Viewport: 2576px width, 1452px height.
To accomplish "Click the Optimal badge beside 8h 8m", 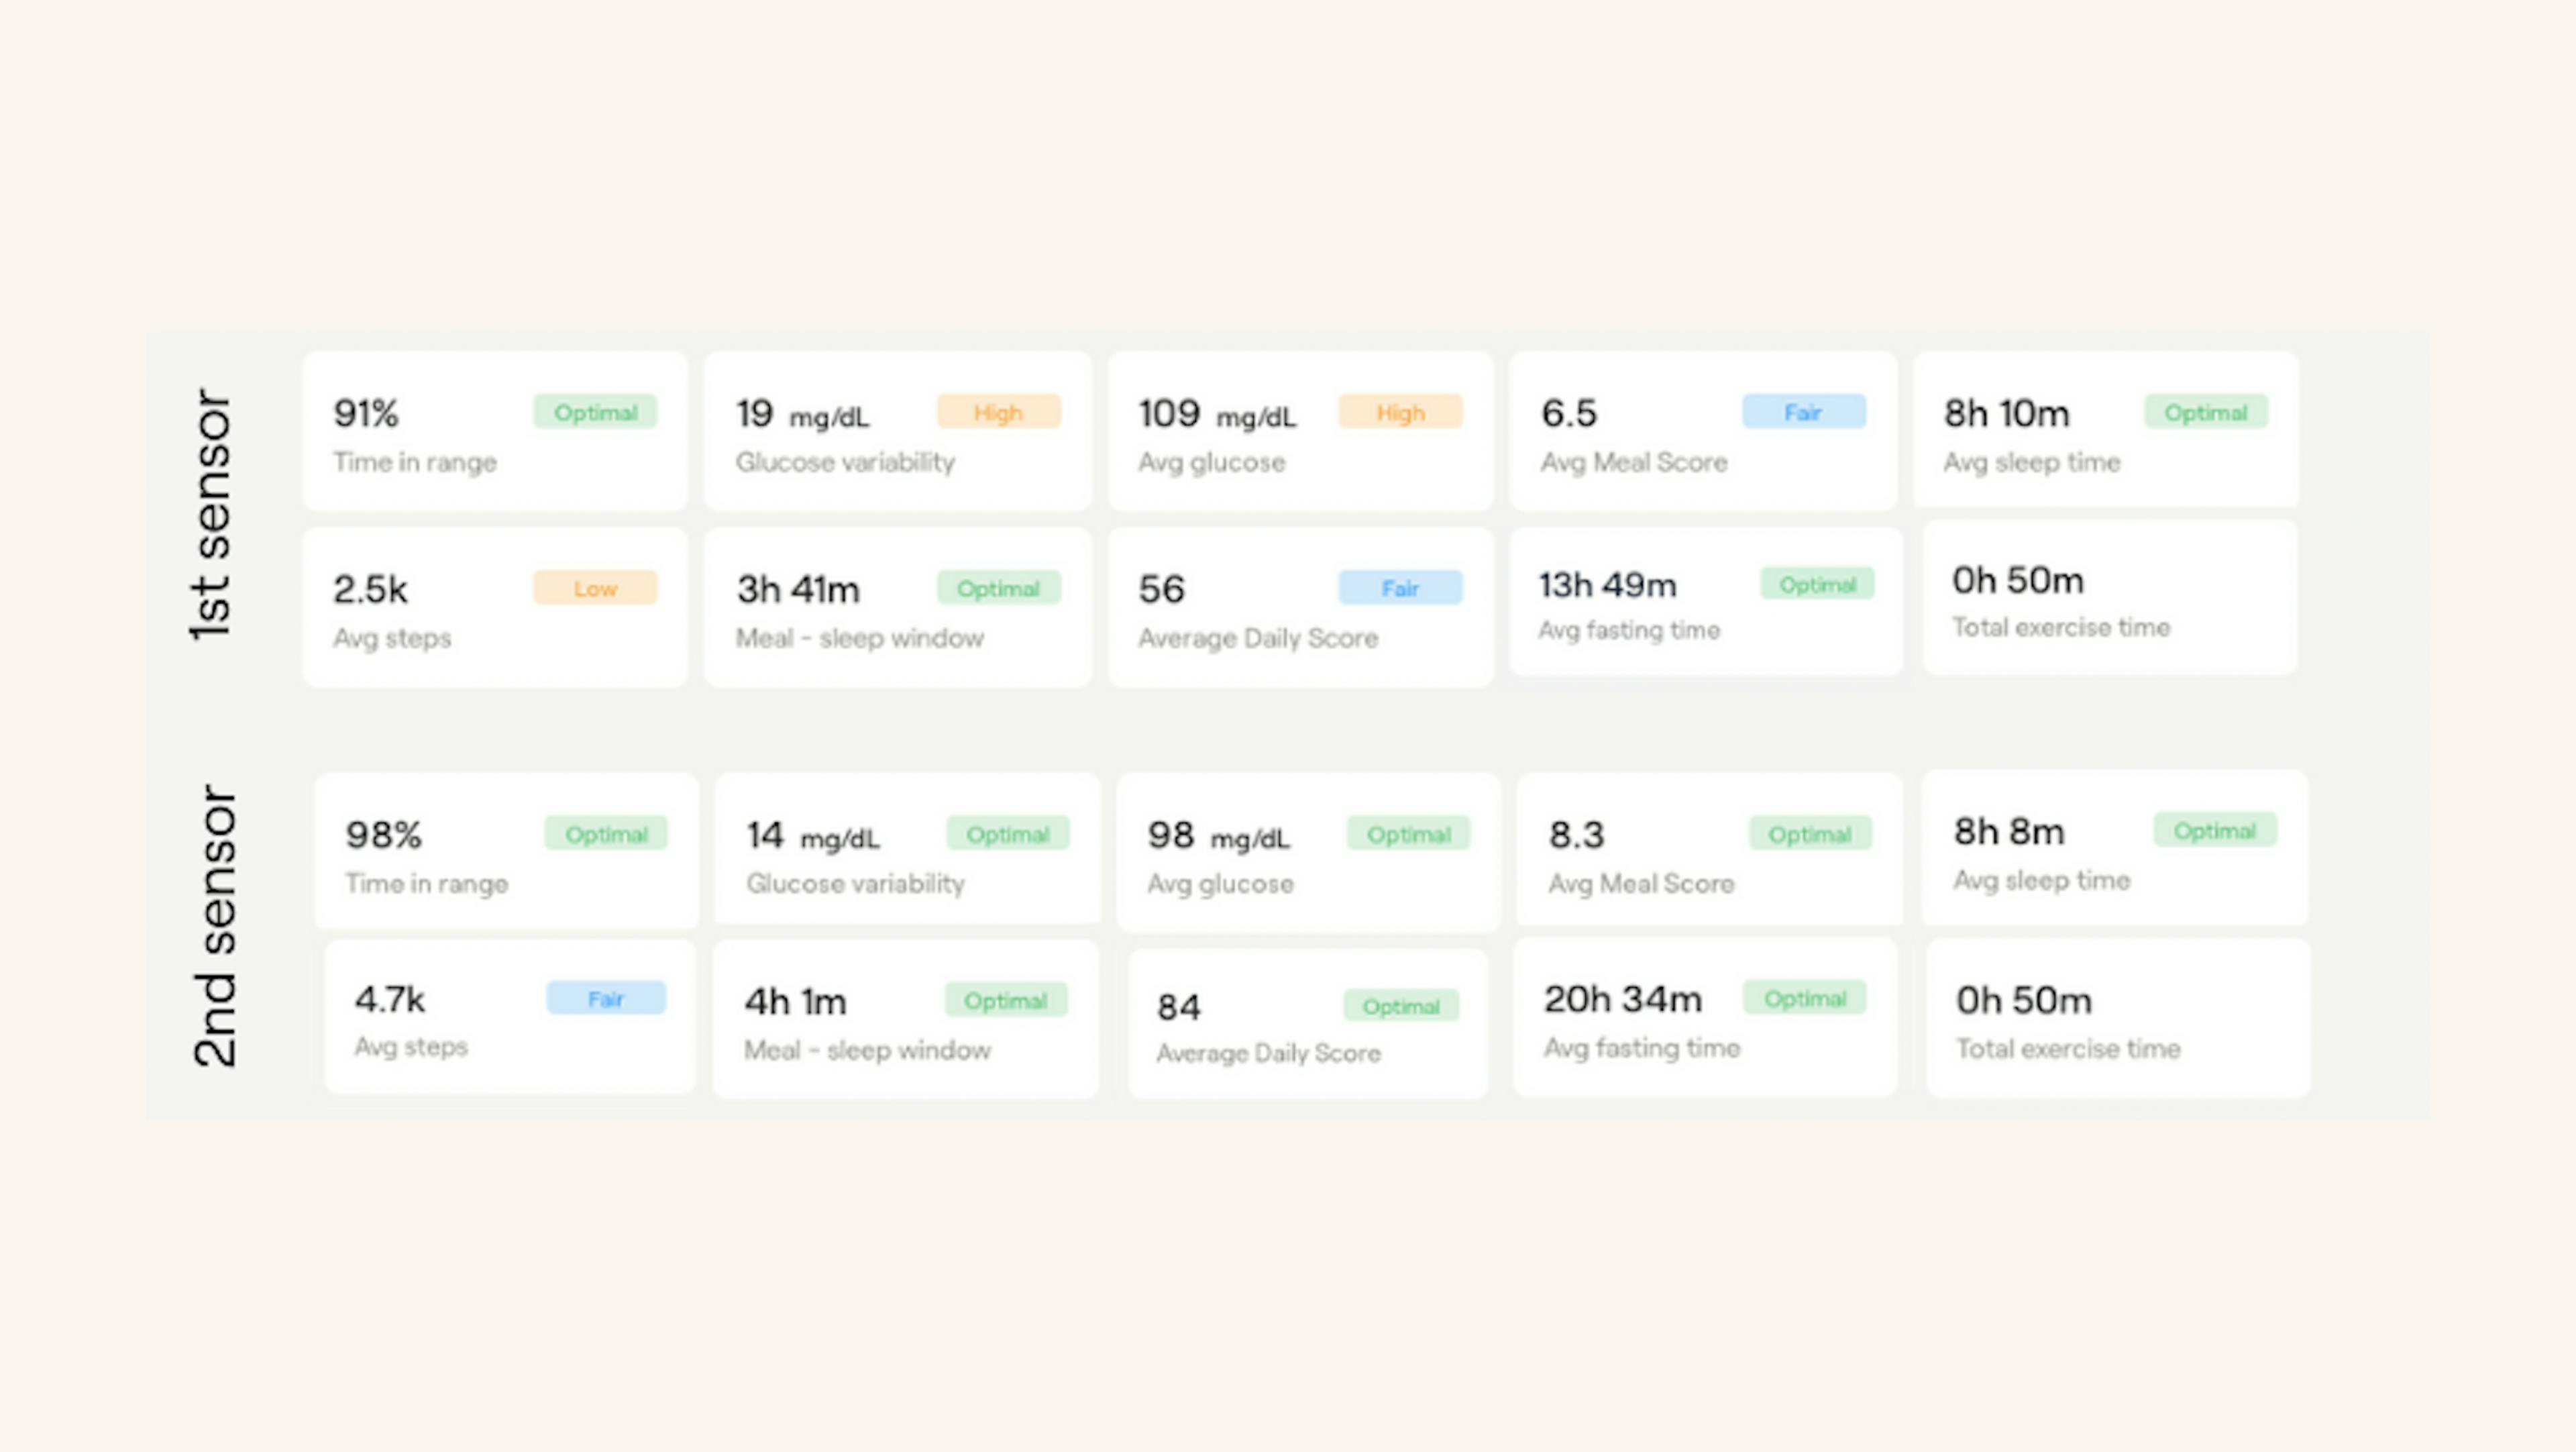I will (2216, 830).
